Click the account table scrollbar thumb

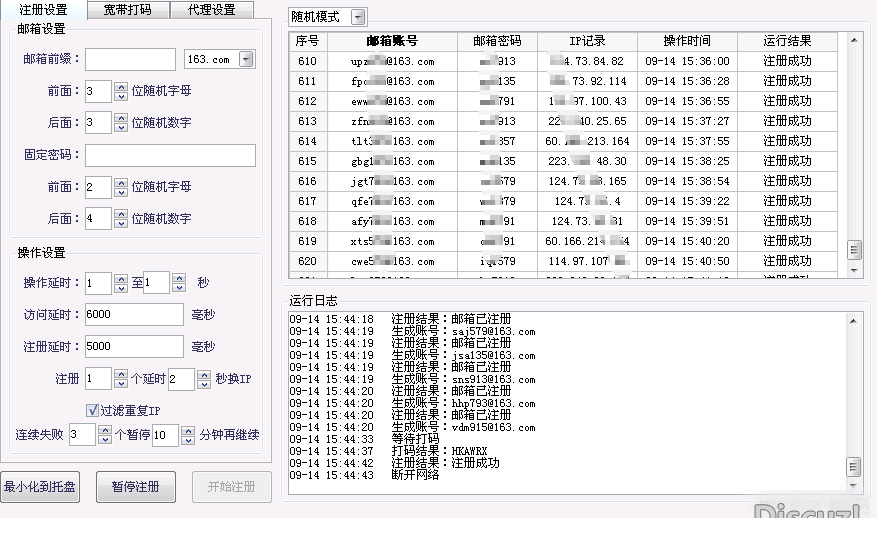(x=854, y=250)
